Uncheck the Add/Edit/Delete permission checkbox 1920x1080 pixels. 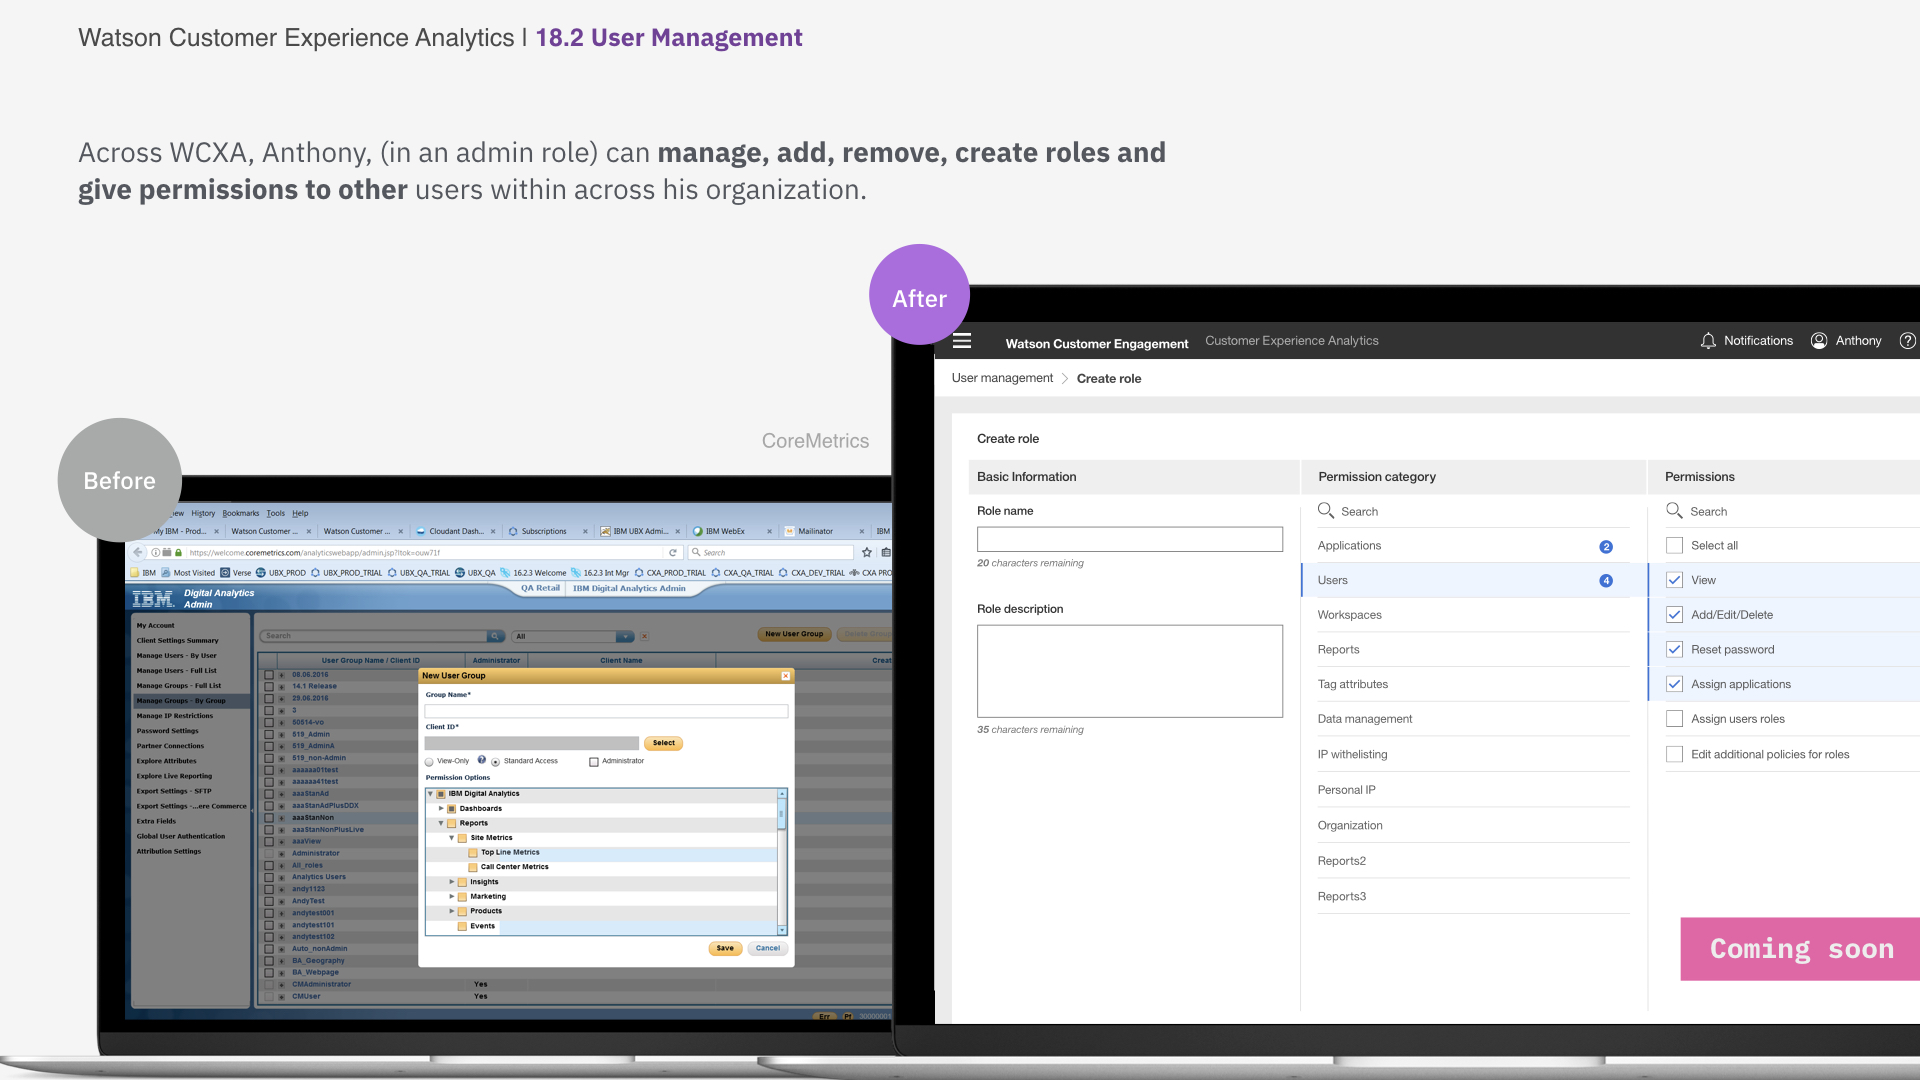point(1674,615)
